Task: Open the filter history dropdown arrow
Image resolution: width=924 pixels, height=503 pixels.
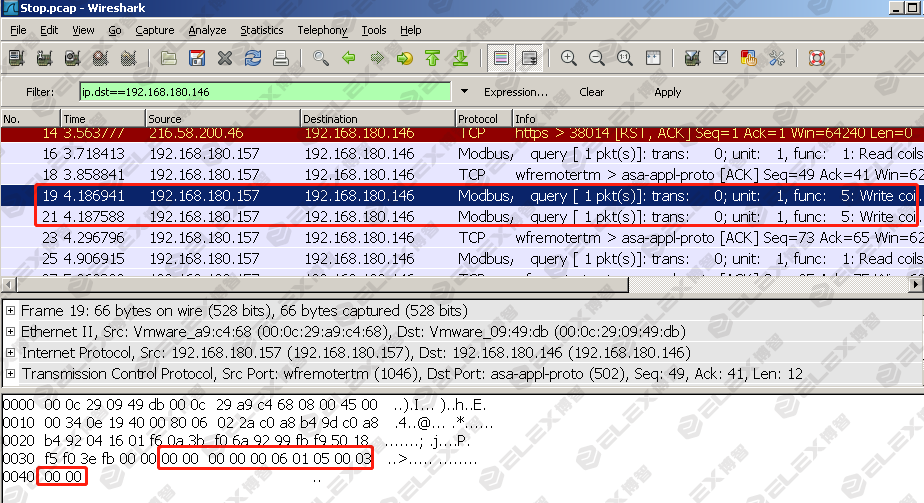Action: (x=465, y=92)
